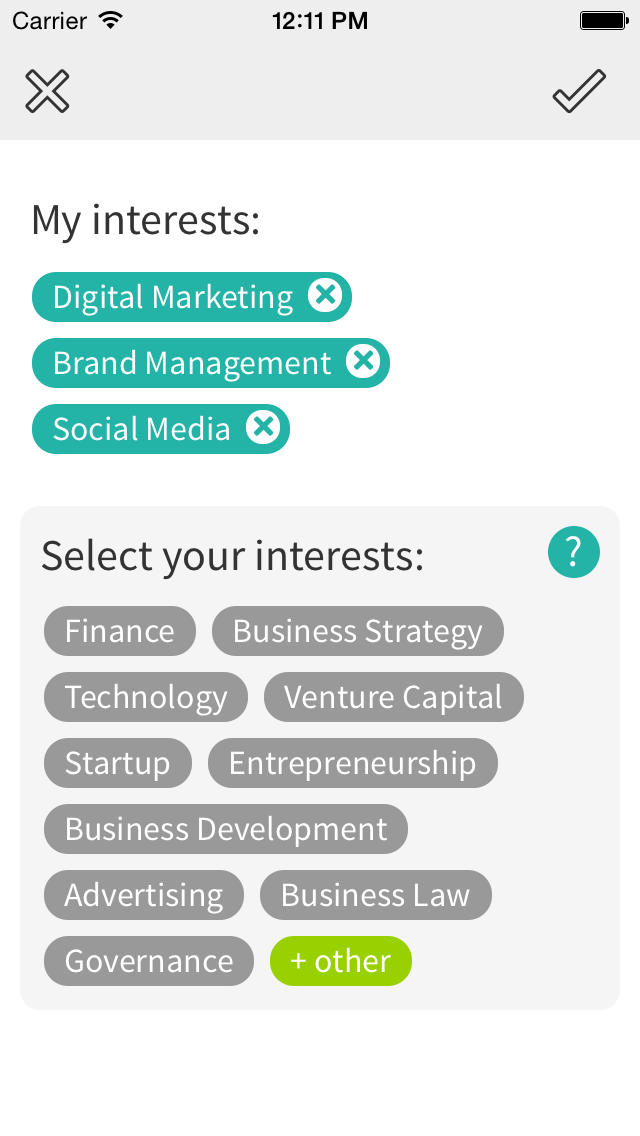Tap the X cancel icon at top
The height and width of the screenshot is (1136, 640).
tap(47, 92)
